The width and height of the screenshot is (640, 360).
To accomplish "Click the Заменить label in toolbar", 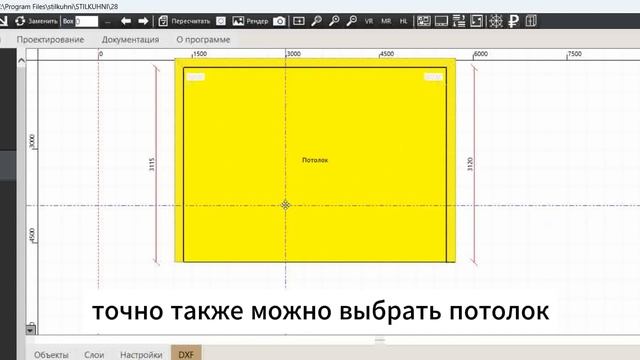I will tap(42, 21).
